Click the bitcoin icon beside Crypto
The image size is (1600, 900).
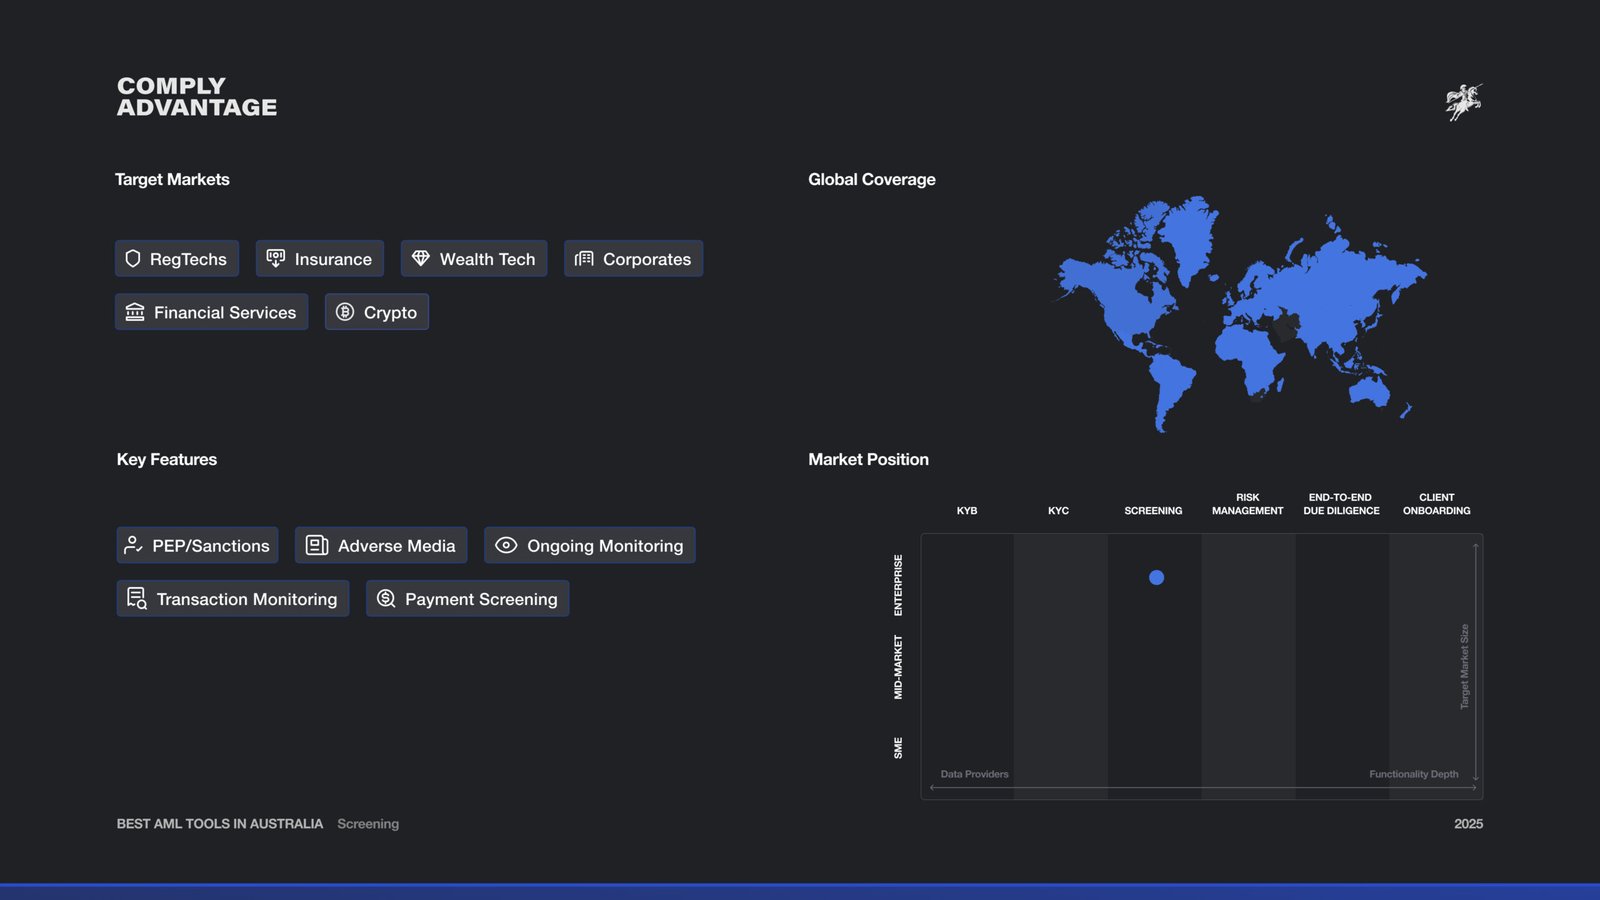pos(345,312)
